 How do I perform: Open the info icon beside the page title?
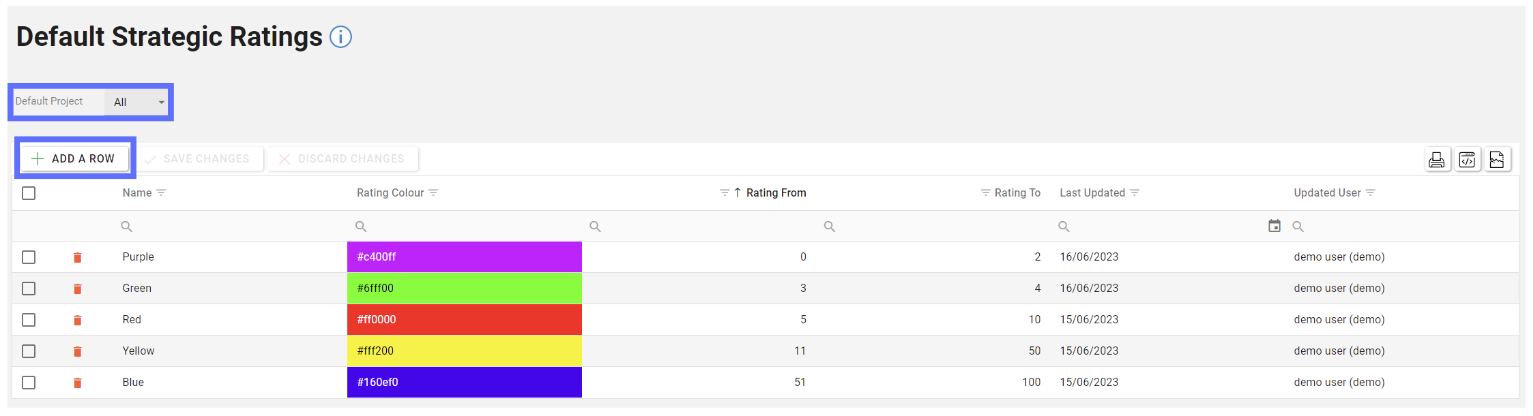pos(341,38)
